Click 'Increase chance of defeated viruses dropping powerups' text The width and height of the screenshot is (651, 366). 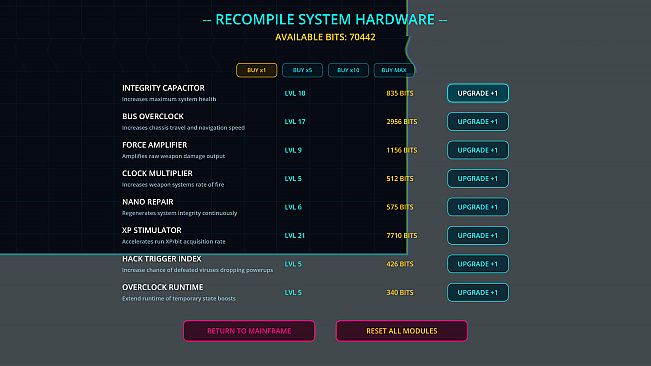coord(198,270)
